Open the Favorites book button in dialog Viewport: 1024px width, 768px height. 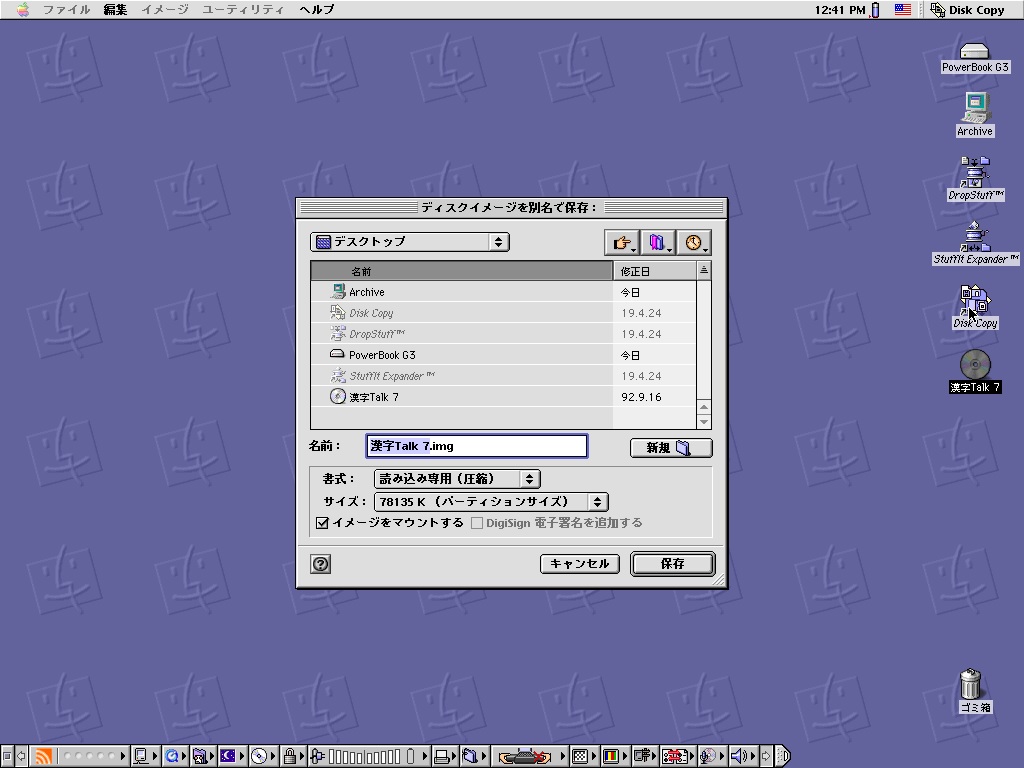pyautogui.click(x=658, y=243)
